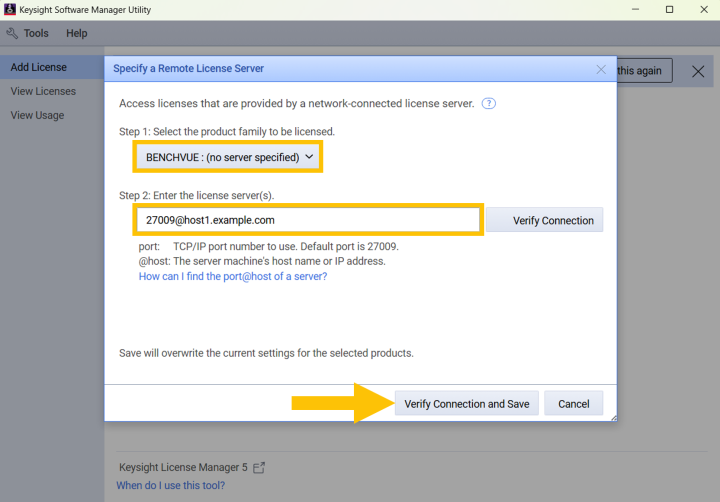Click Verify Connection and Save

click(x=467, y=404)
